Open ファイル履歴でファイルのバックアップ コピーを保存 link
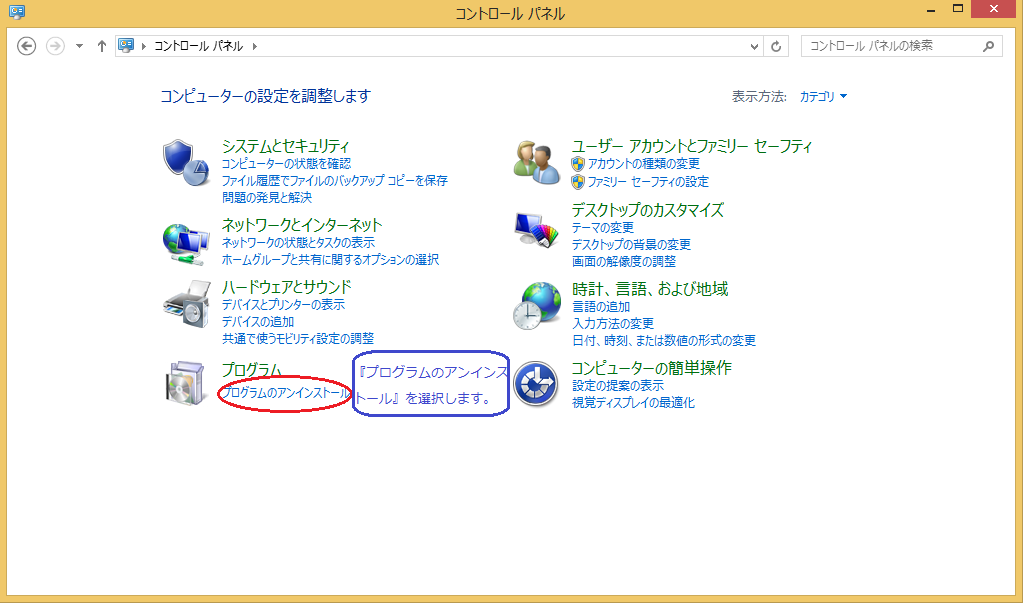 pyautogui.click(x=334, y=181)
